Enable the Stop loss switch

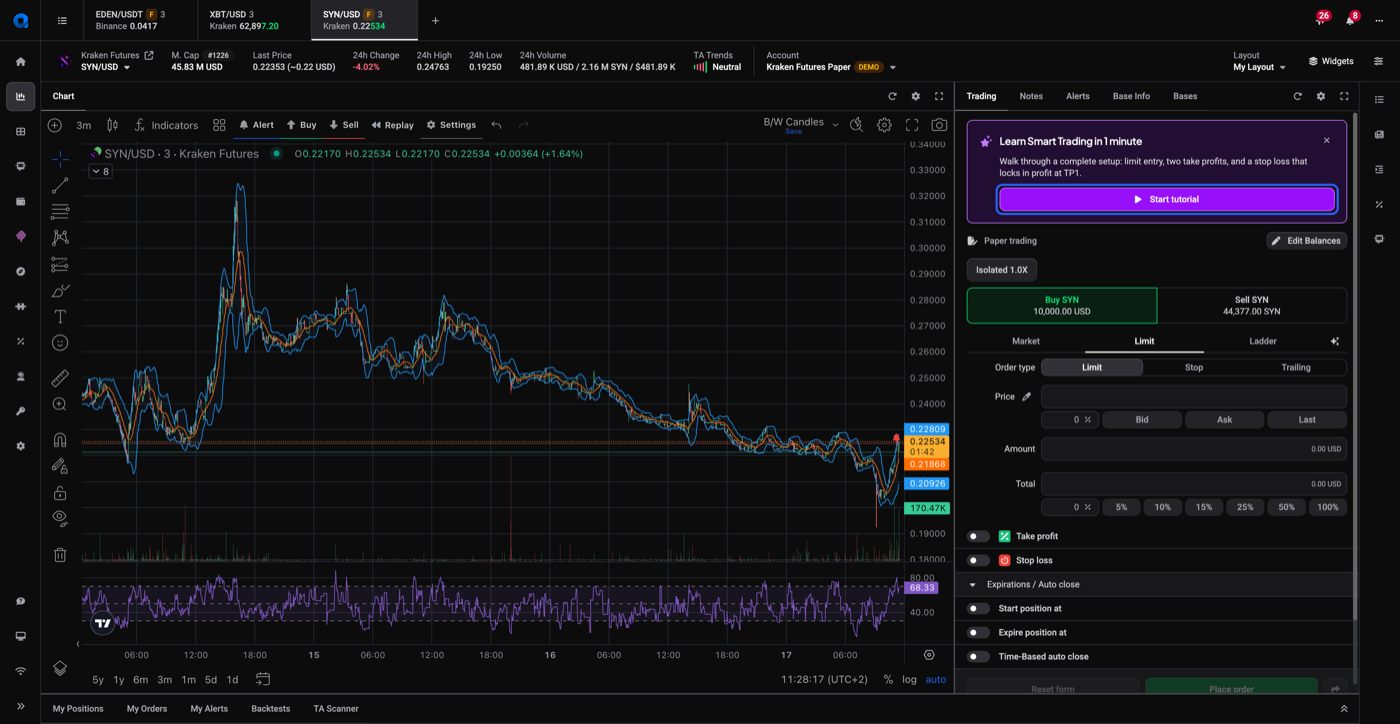[978, 560]
